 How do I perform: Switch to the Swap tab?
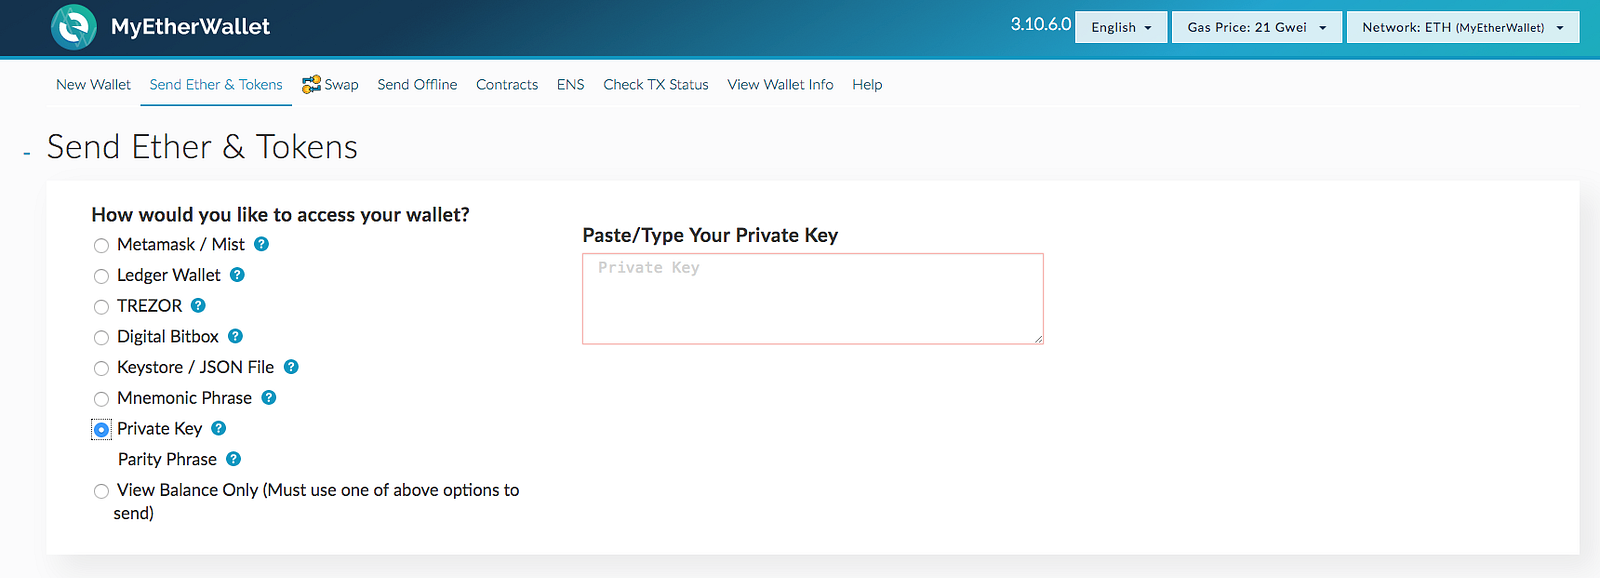[x=331, y=85]
